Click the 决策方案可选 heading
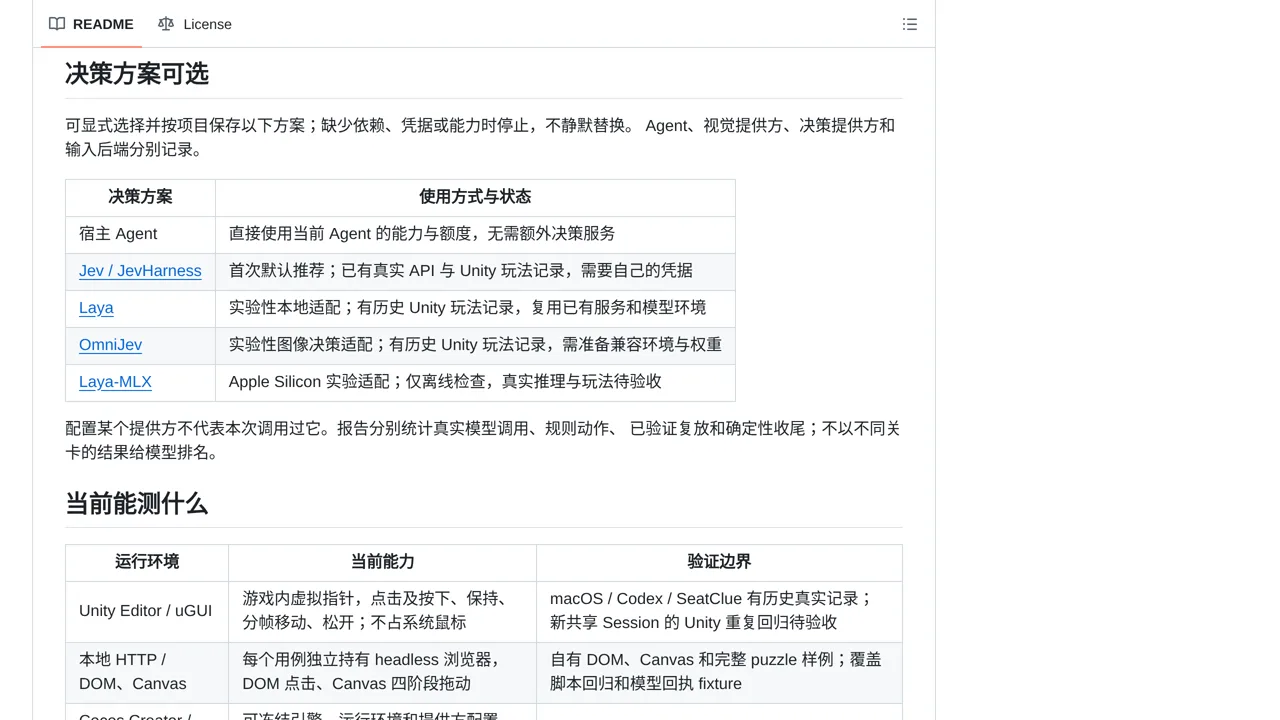 (137, 74)
